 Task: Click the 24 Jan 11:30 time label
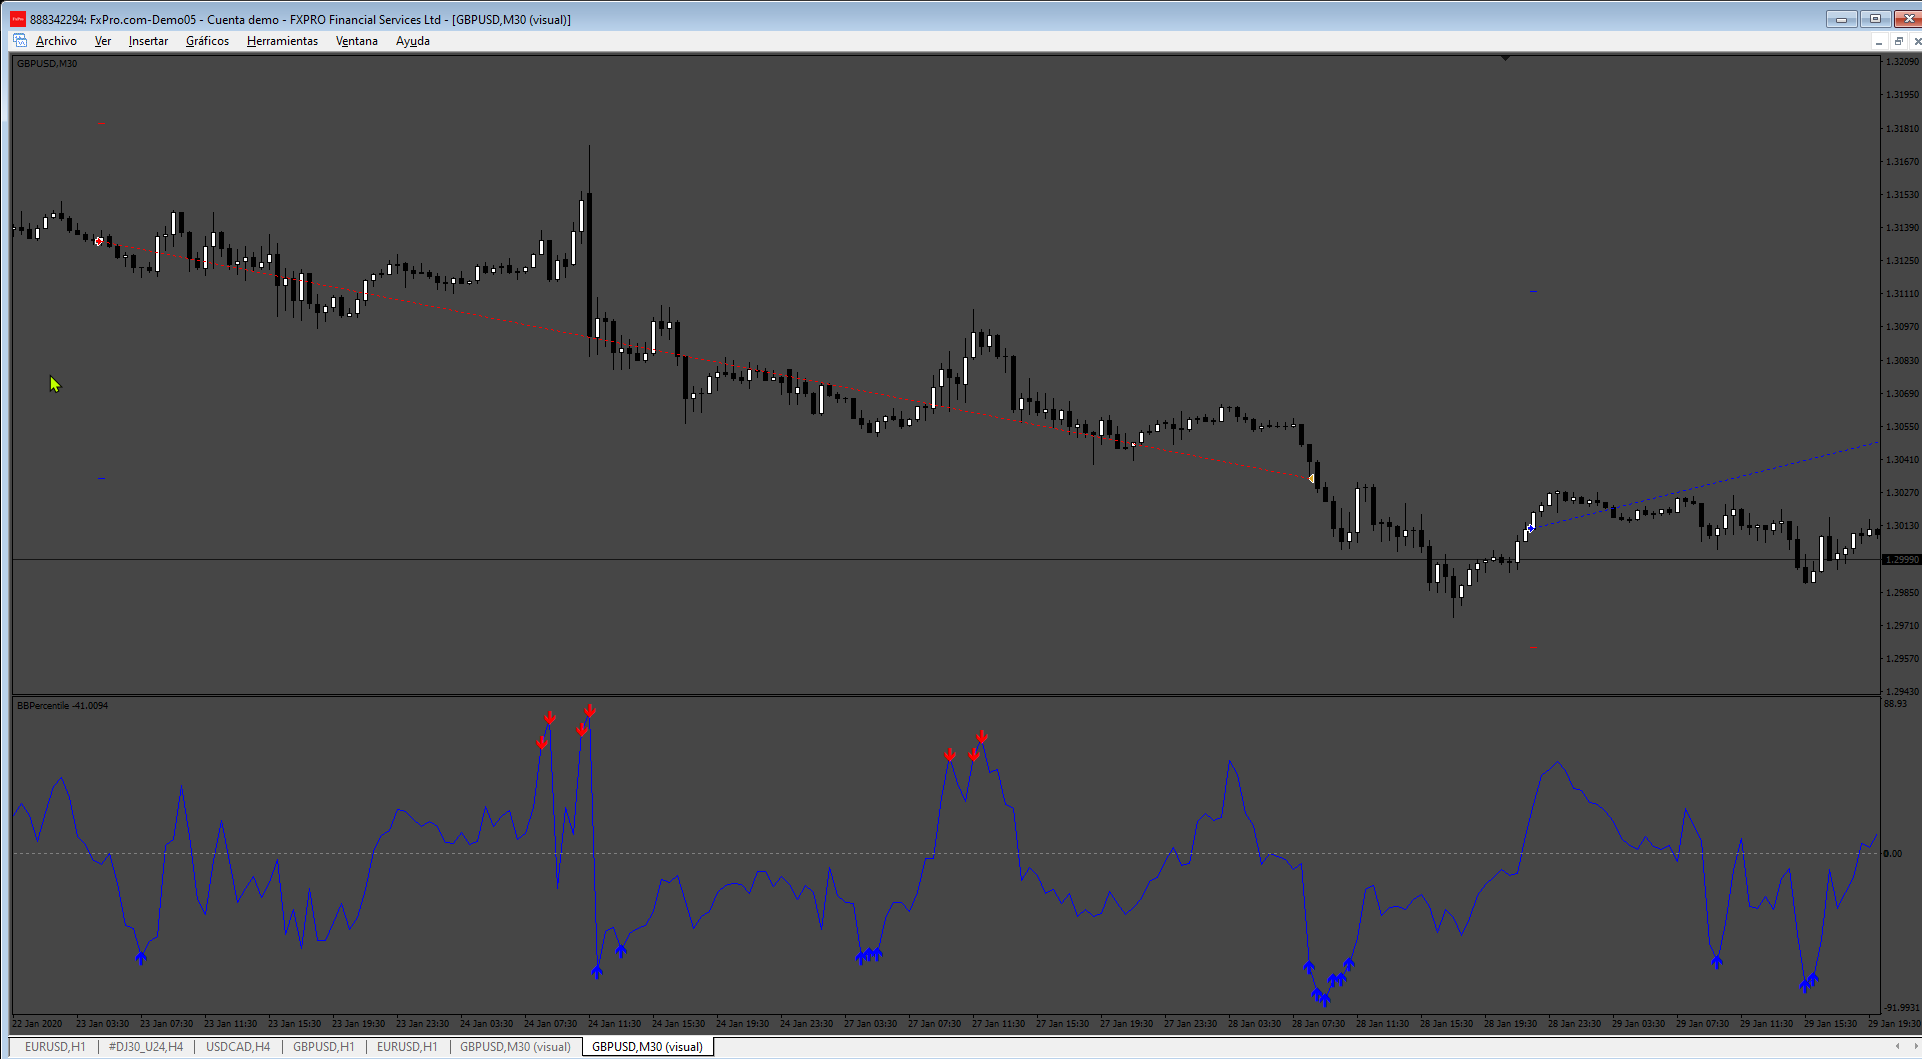pos(615,1024)
